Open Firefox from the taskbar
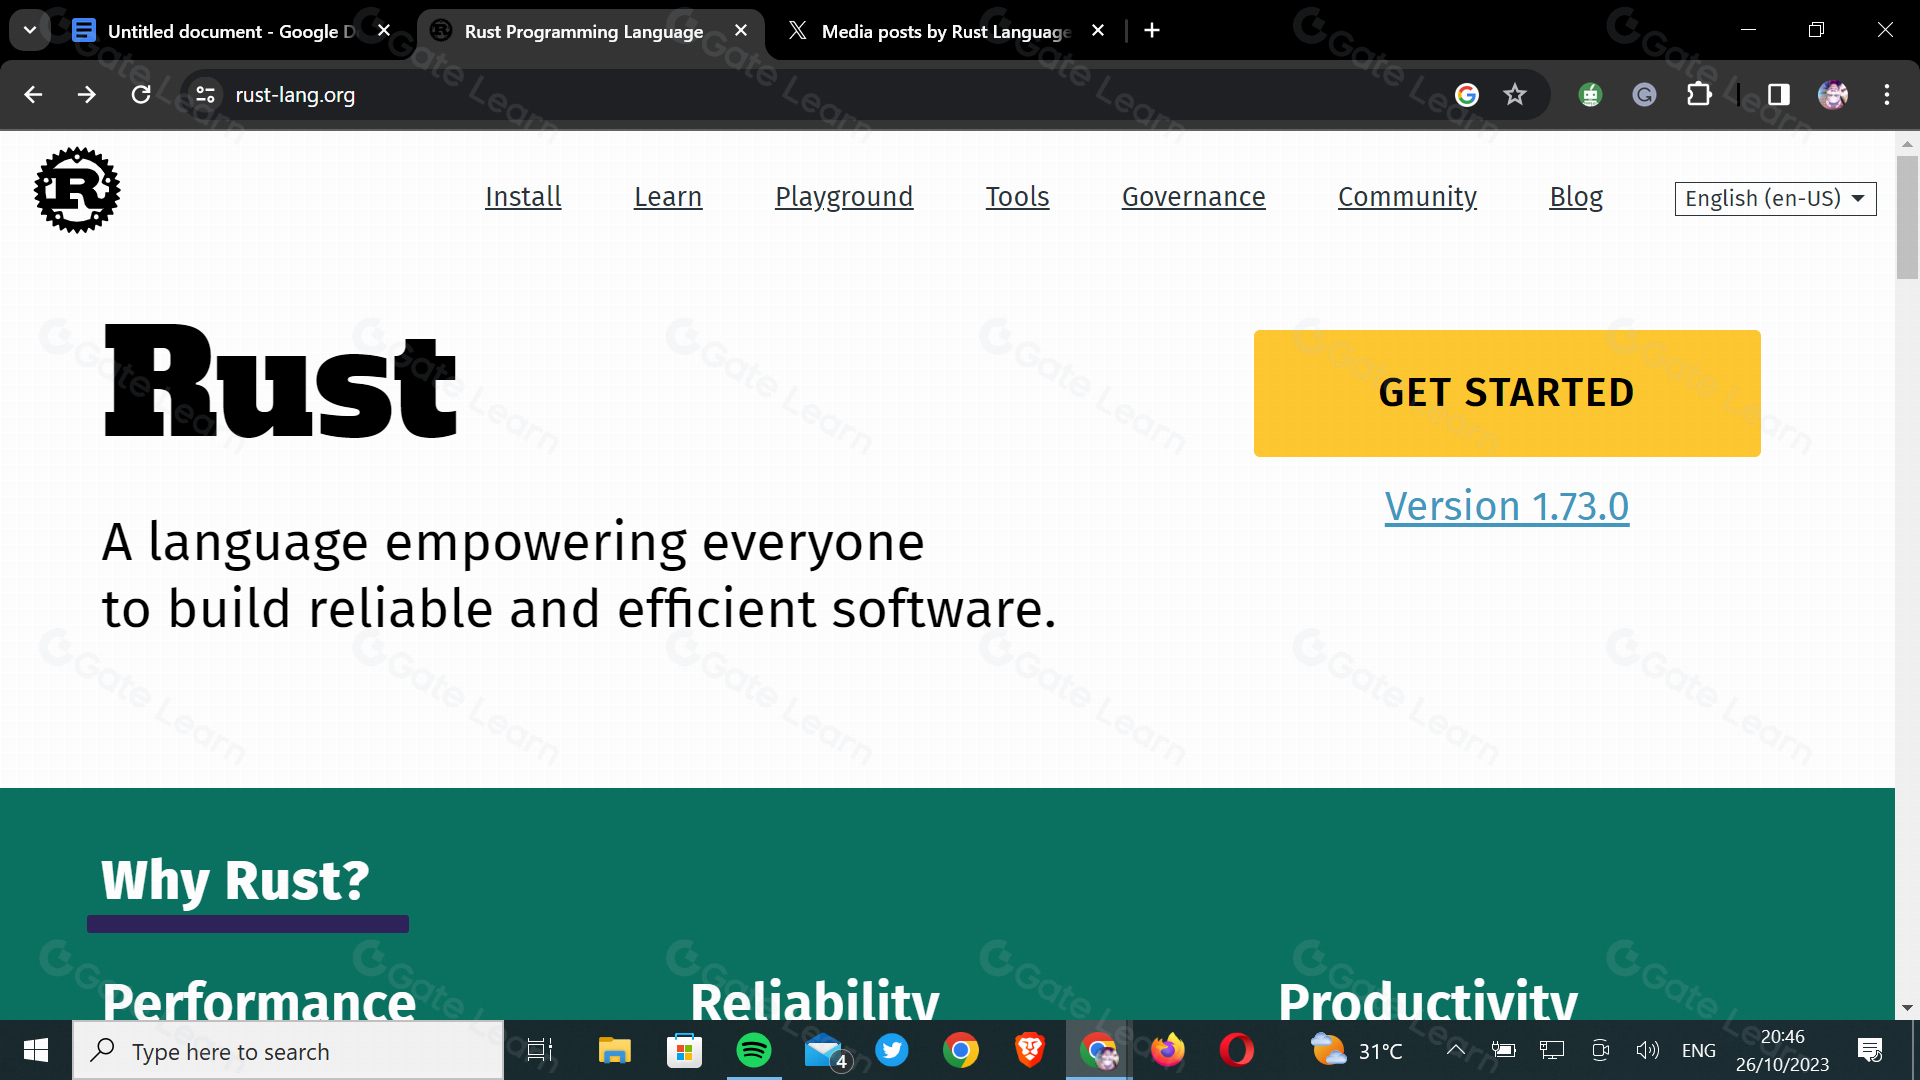 coord(1167,1051)
